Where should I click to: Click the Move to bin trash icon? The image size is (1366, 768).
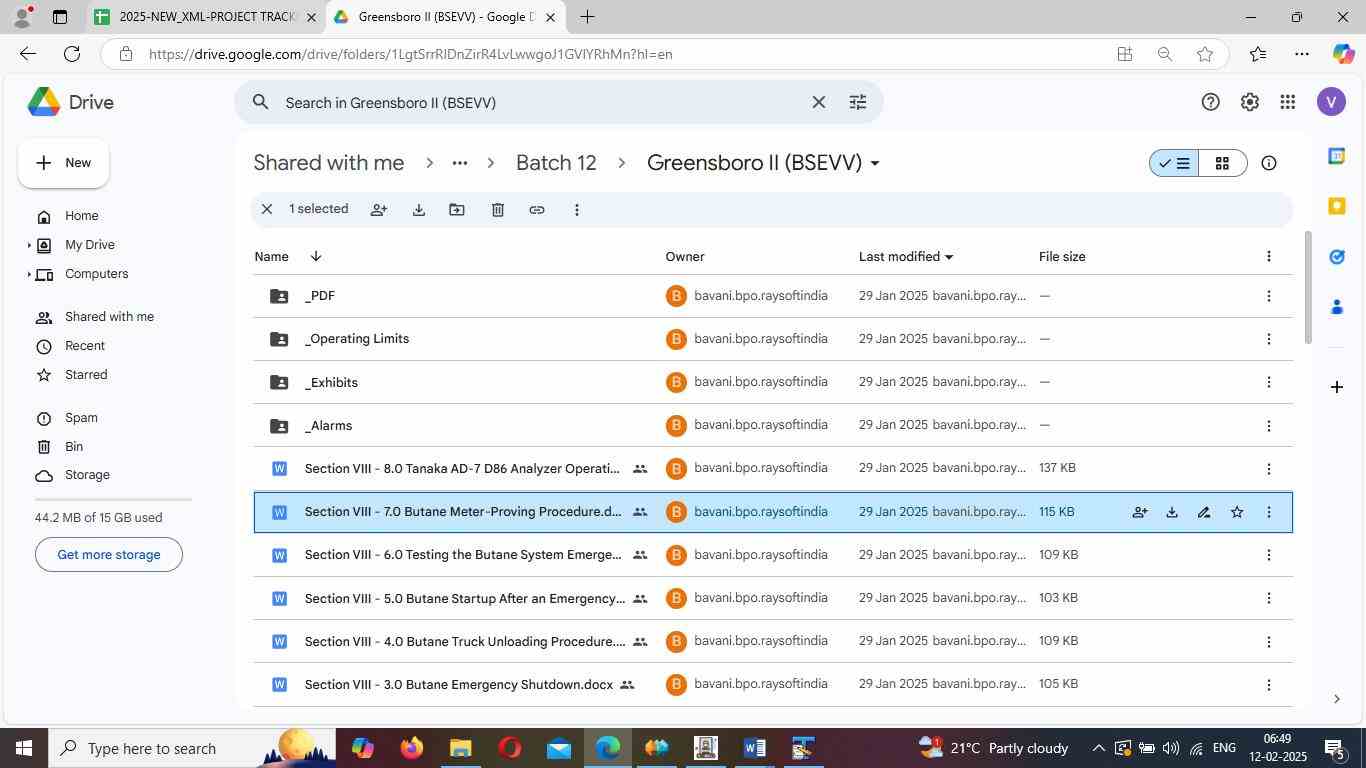coord(498,210)
